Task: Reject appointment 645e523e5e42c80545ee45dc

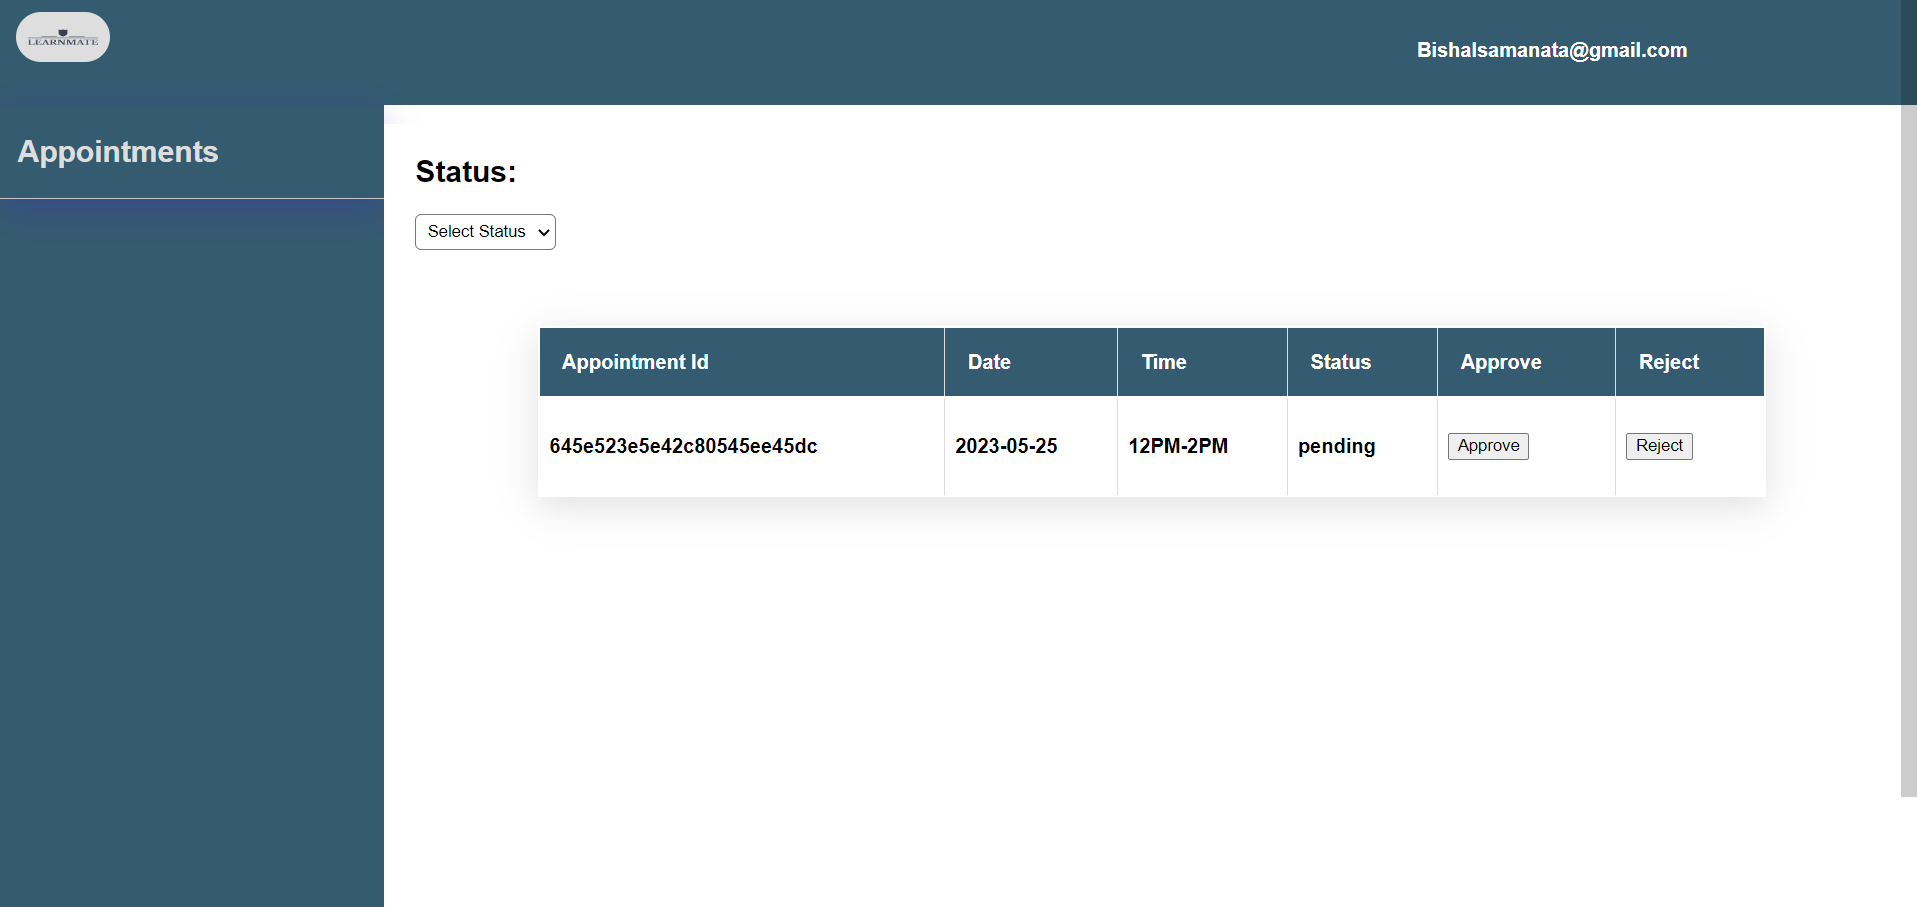Action: coord(1658,446)
